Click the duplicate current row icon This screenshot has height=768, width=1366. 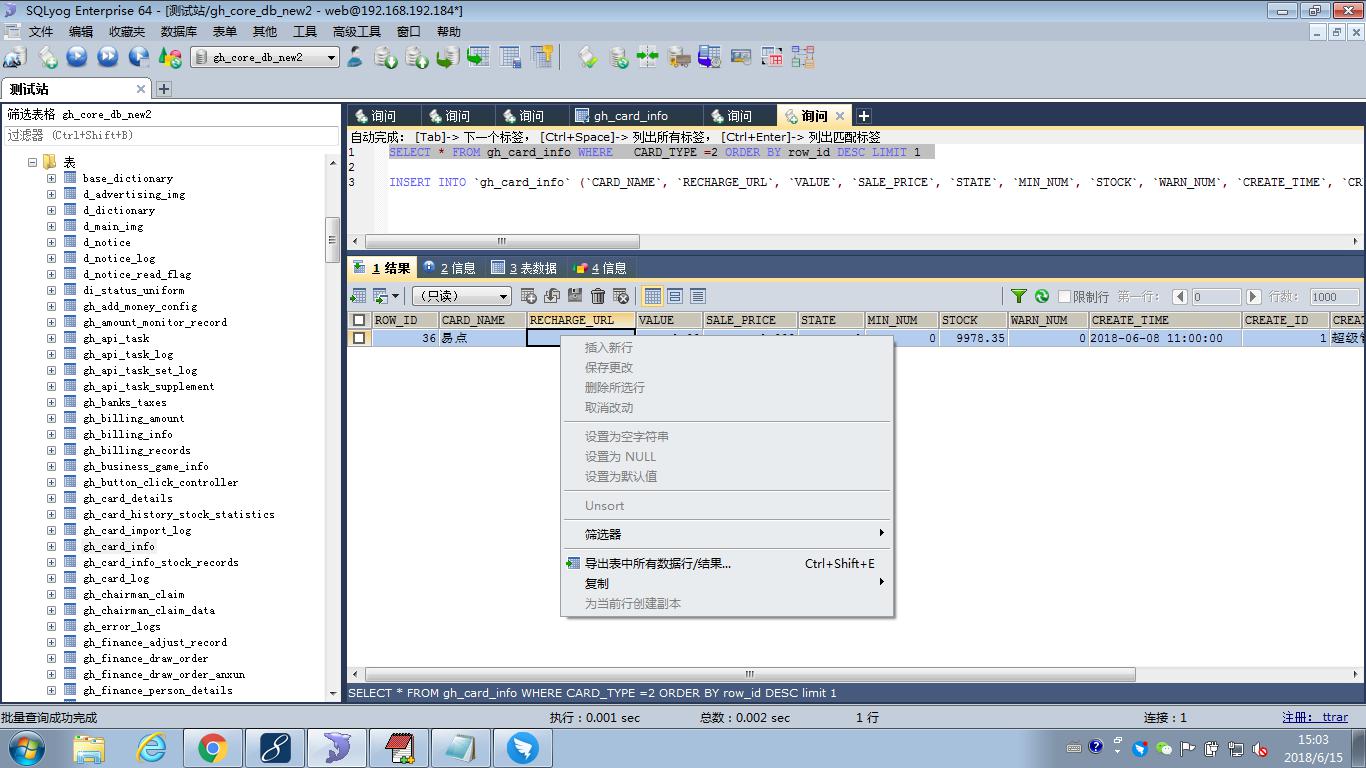(x=552, y=296)
